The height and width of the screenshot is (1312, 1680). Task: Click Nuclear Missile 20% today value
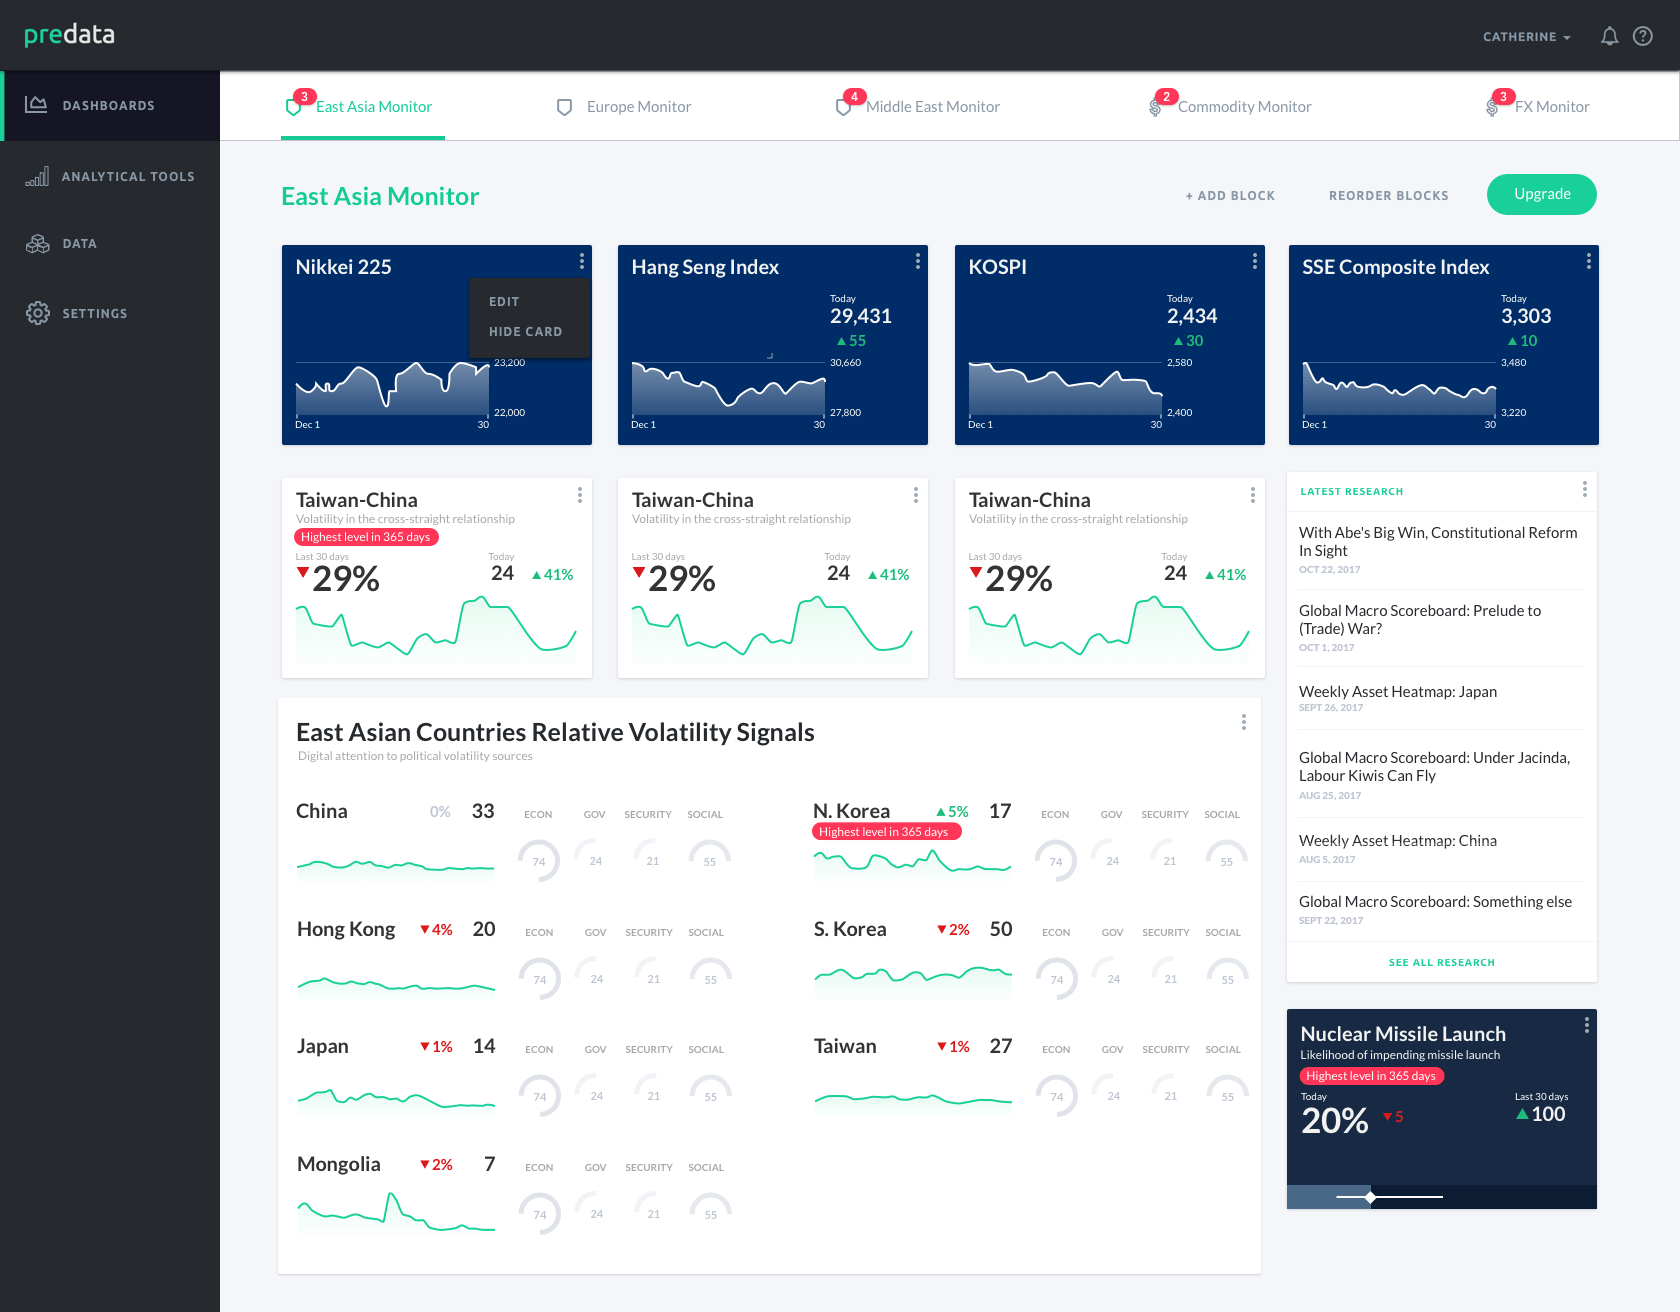click(x=1334, y=1120)
